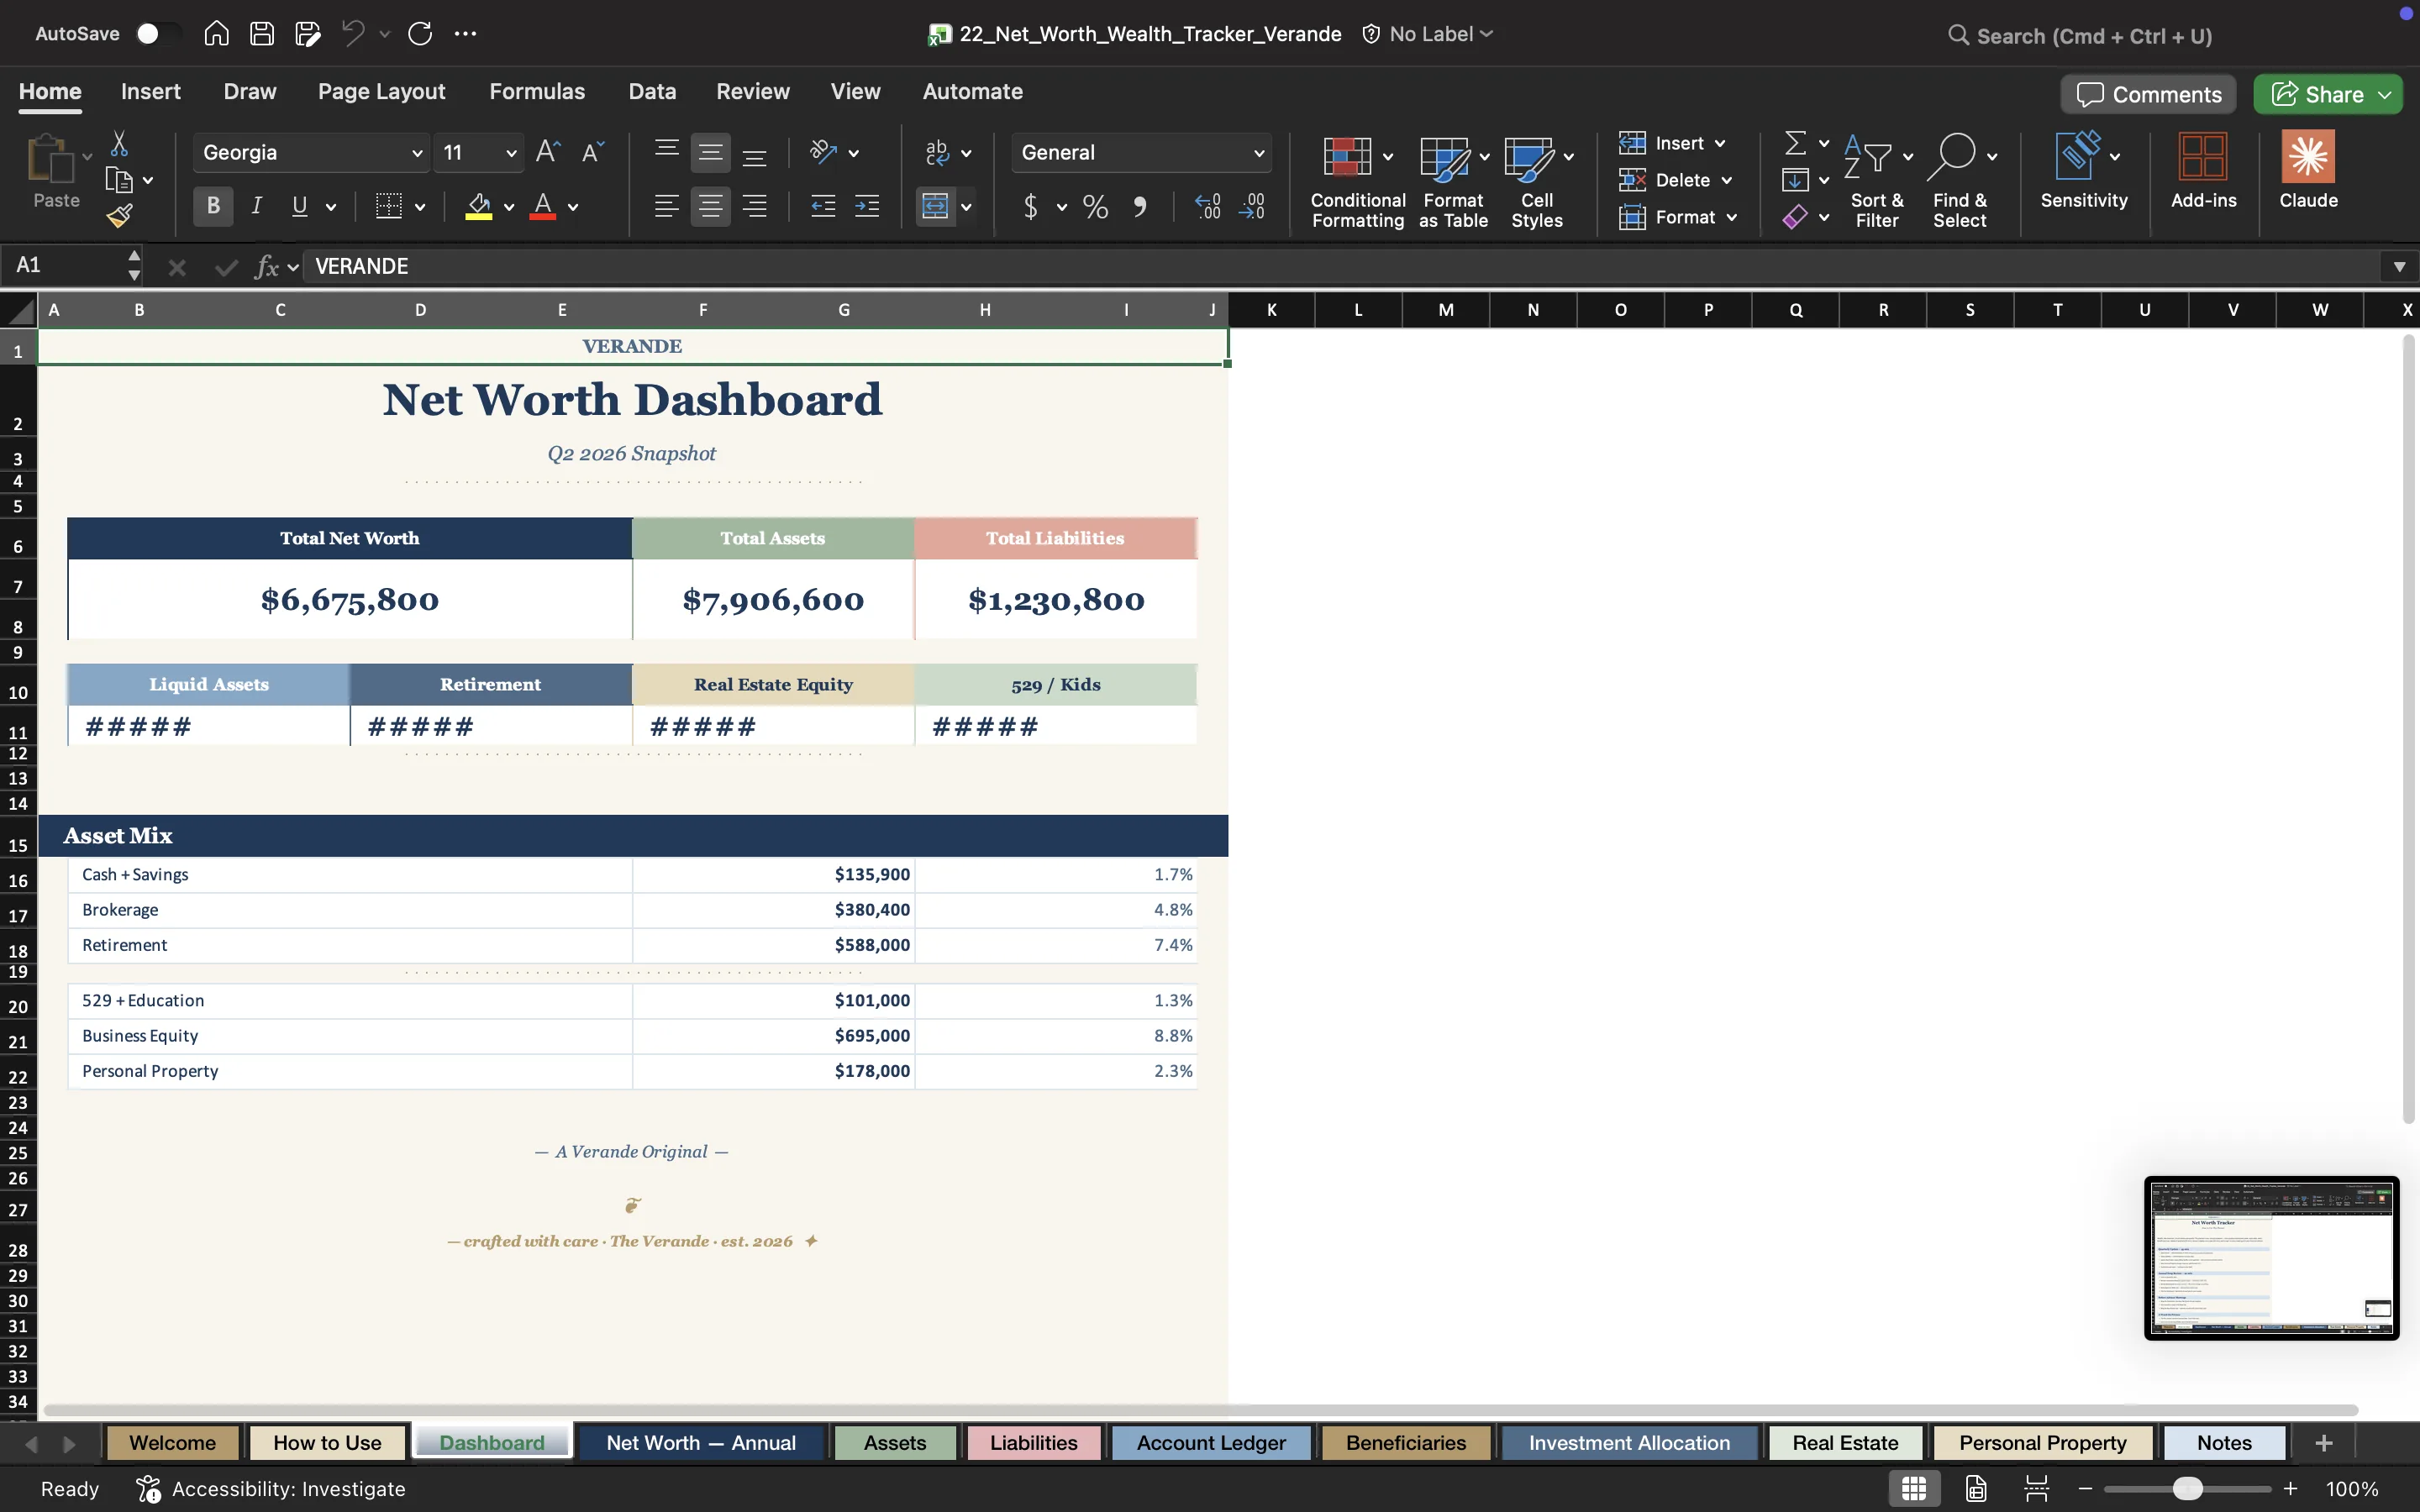Toggle Italic formatting
The height and width of the screenshot is (1512, 2420).
pos(256,206)
